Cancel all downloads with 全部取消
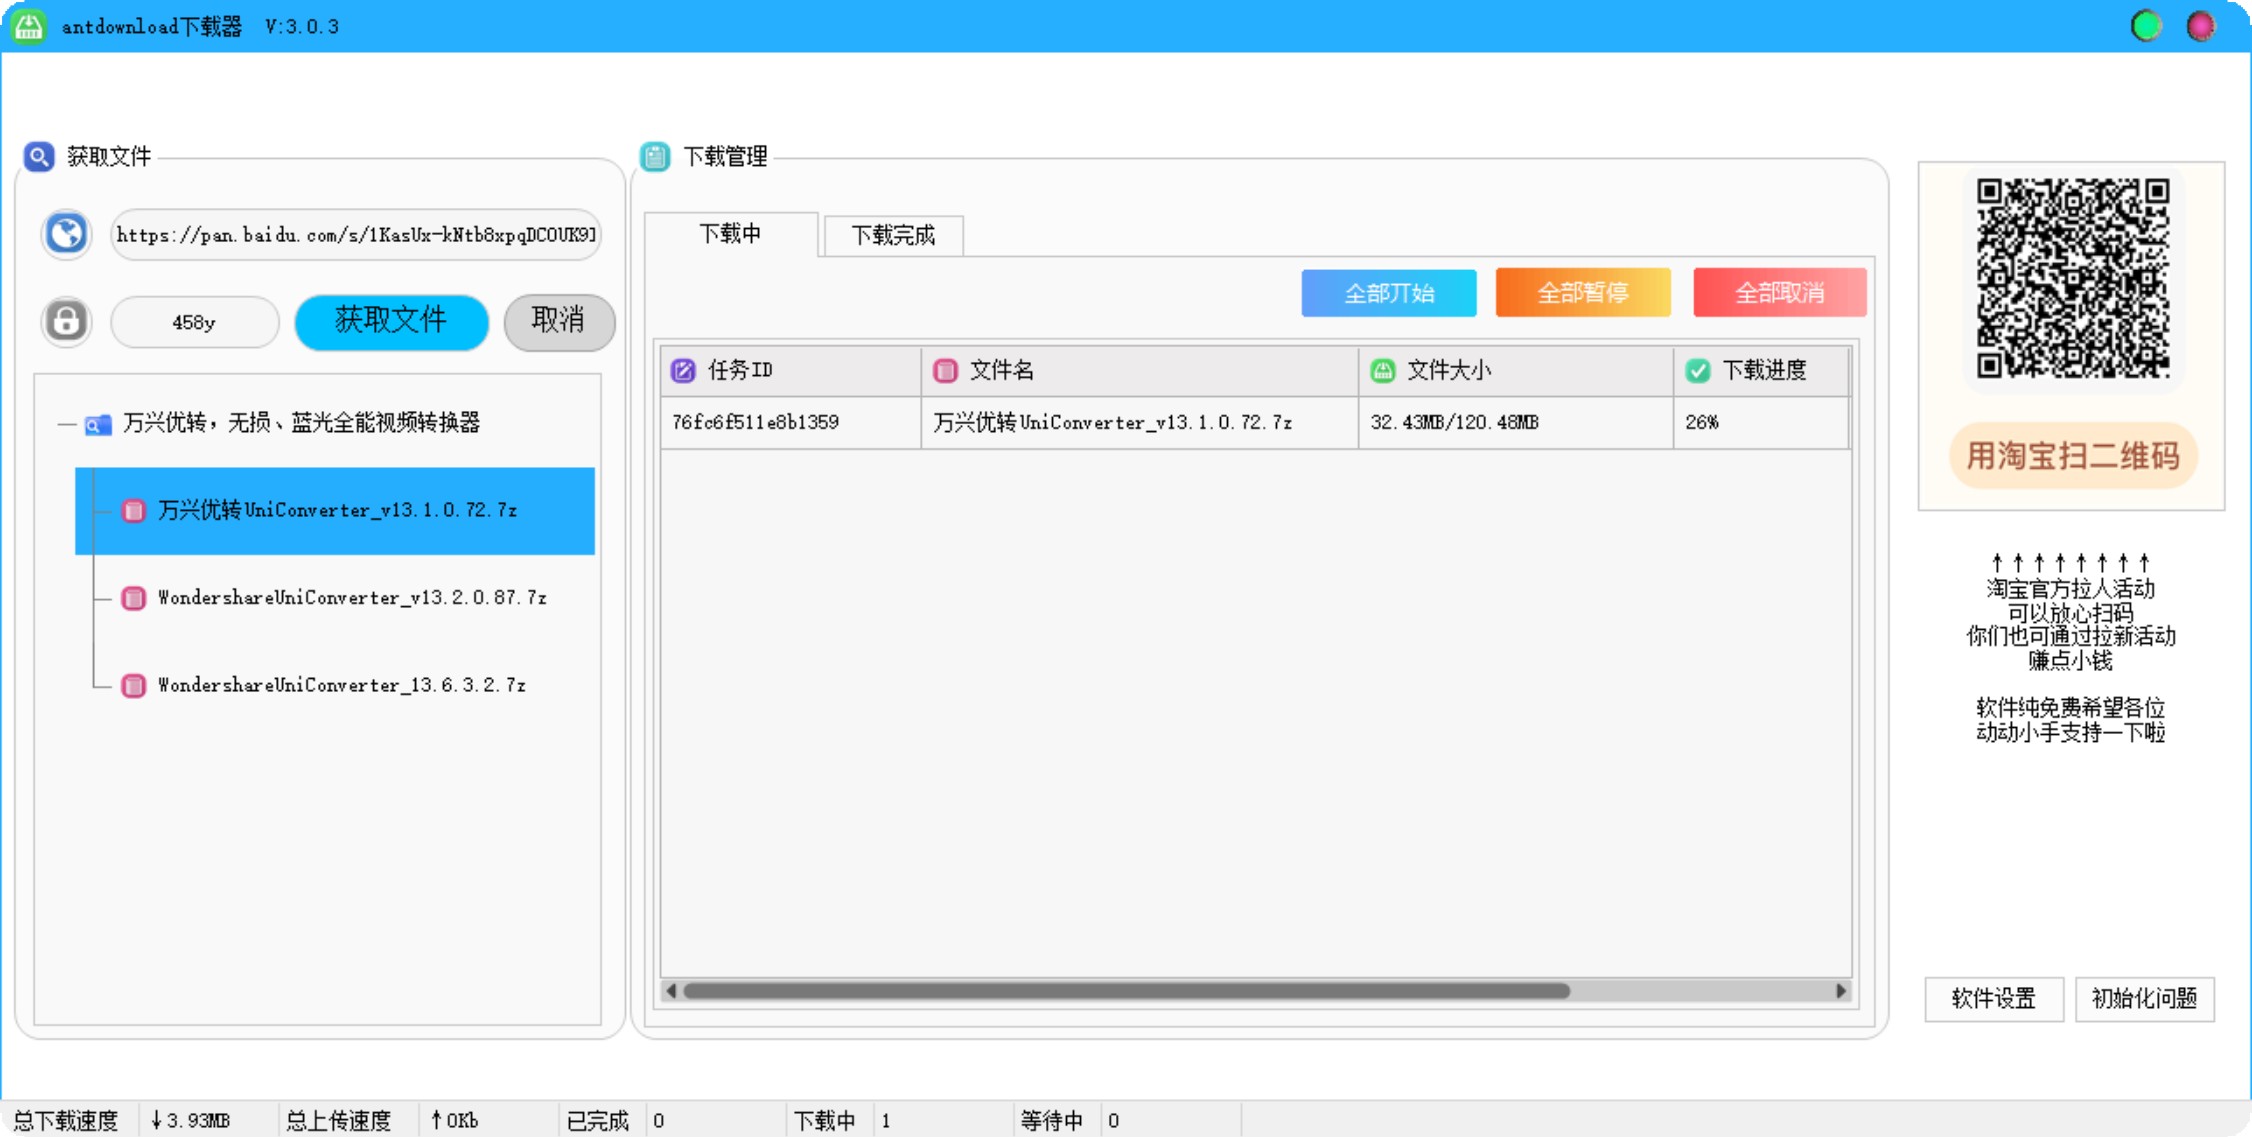The width and height of the screenshot is (2252, 1137). (x=1780, y=292)
